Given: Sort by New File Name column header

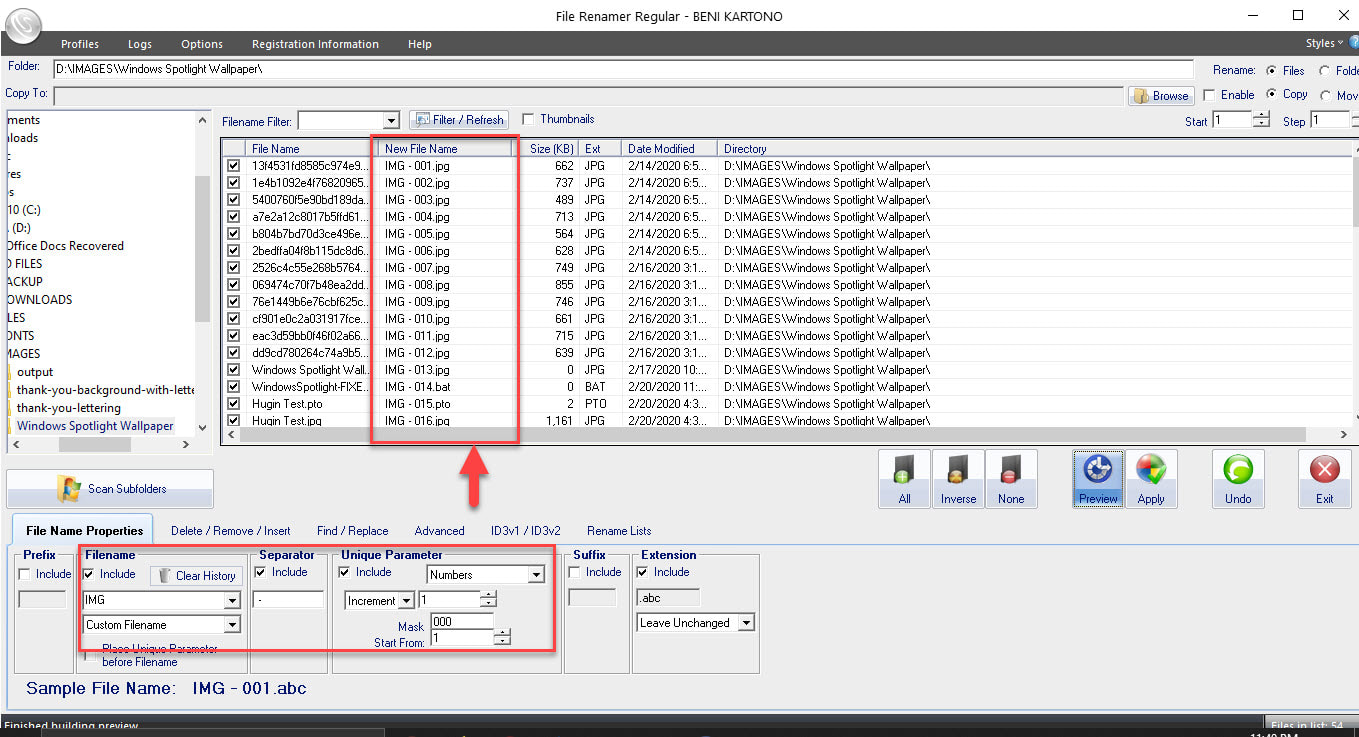Looking at the screenshot, I should click(x=447, y=149).
